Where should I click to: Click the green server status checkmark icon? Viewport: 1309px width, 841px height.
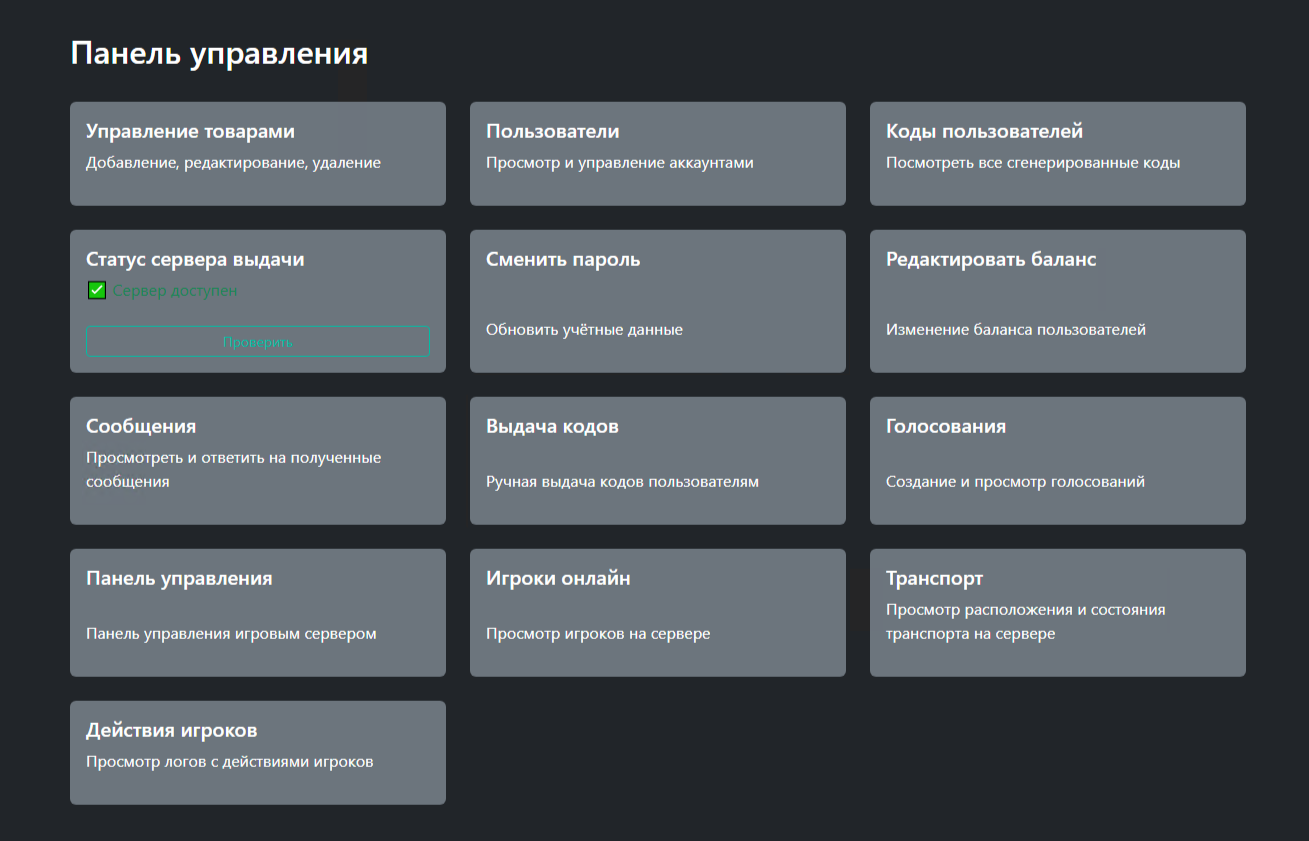coord(96,289)
